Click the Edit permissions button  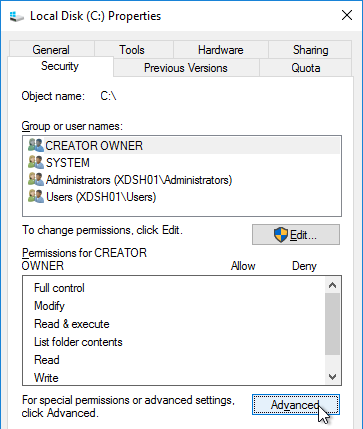(296, 235)
